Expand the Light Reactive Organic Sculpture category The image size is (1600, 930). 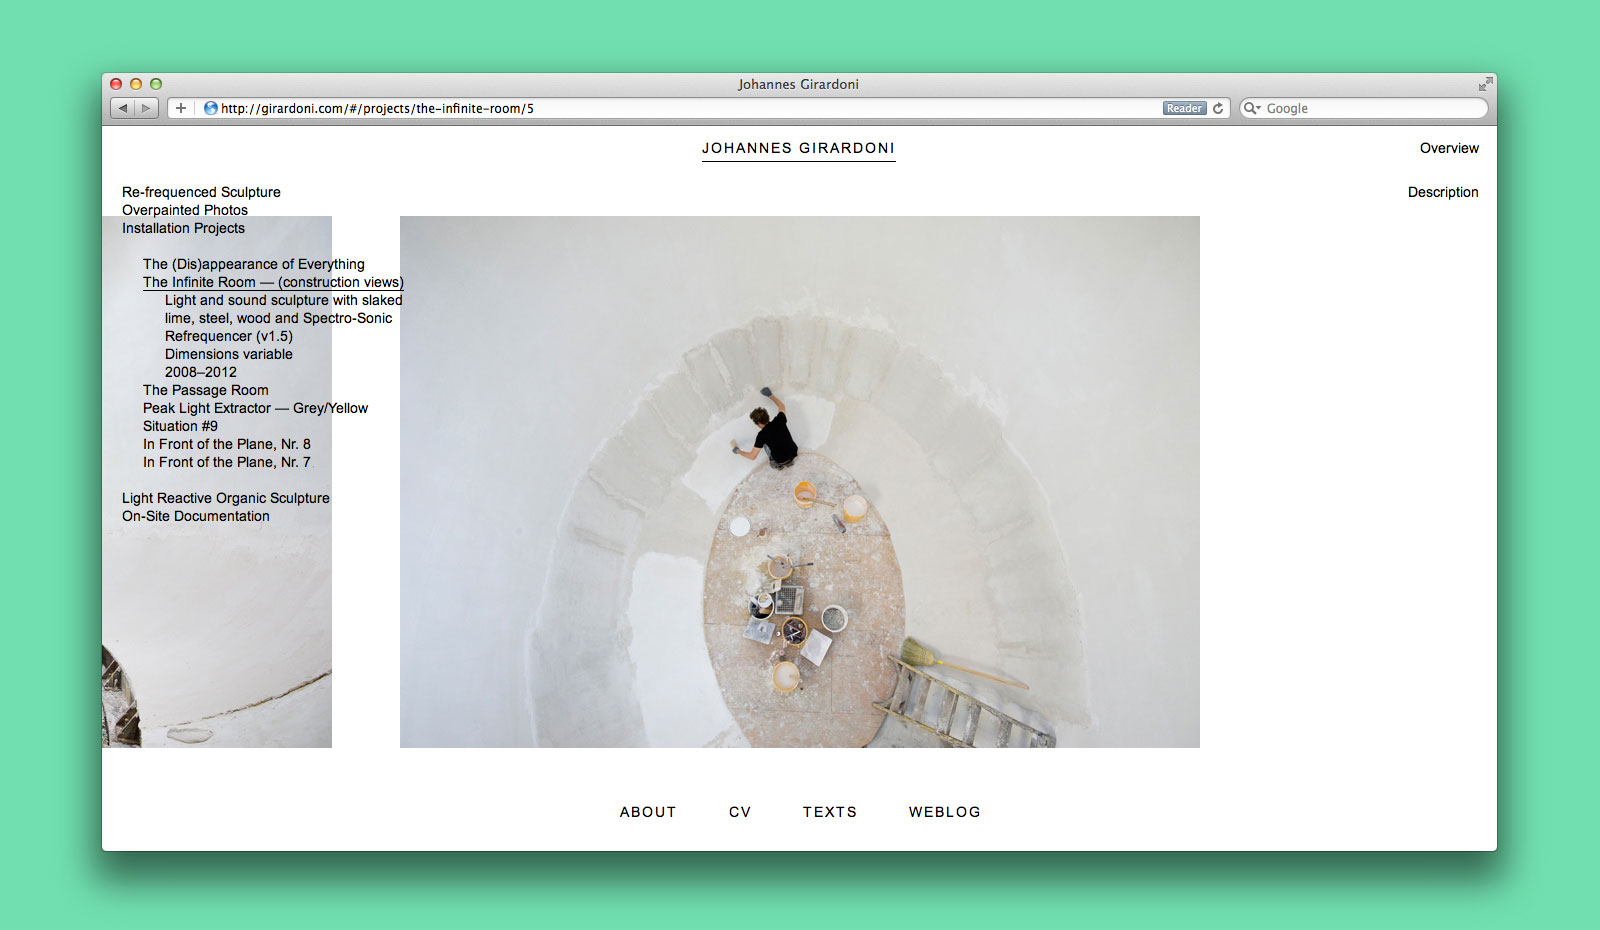[x=225, y=498]
